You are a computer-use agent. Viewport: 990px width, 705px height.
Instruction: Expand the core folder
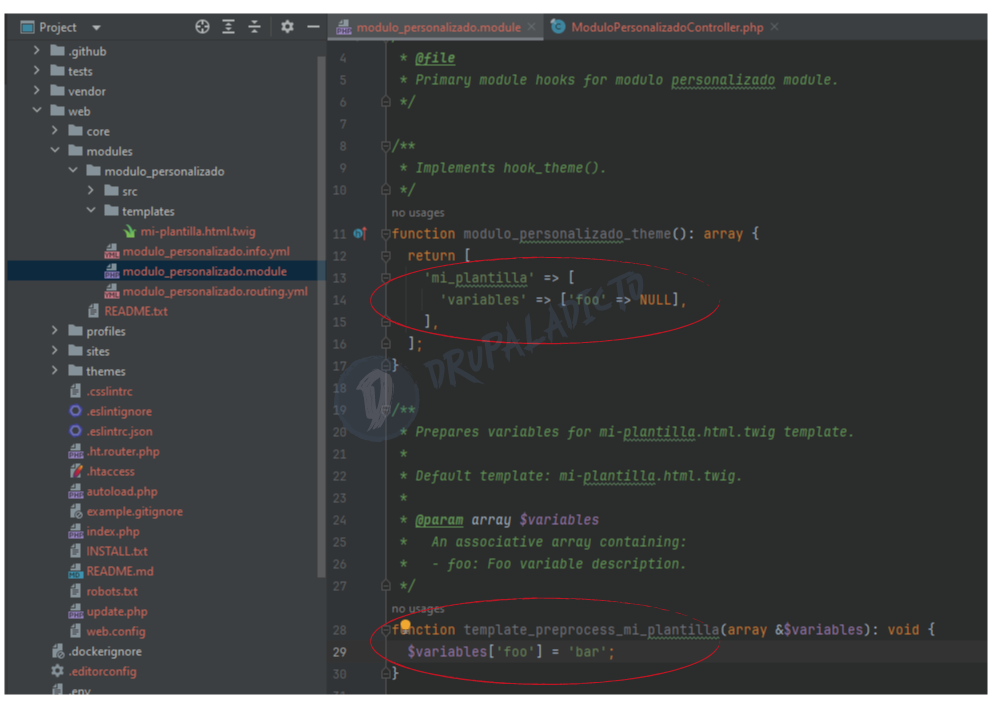(55, 131)
